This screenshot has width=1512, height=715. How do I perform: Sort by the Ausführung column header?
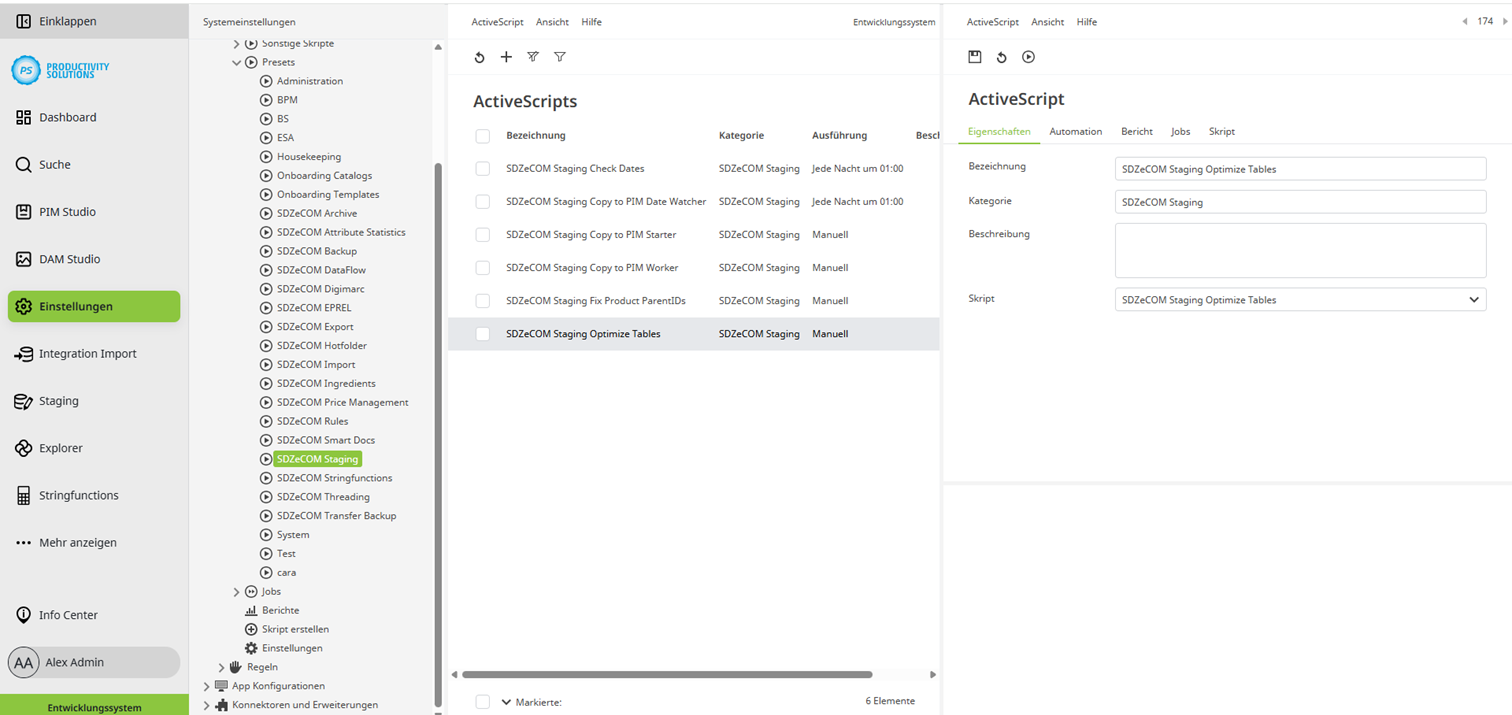(x=839, y=136)
